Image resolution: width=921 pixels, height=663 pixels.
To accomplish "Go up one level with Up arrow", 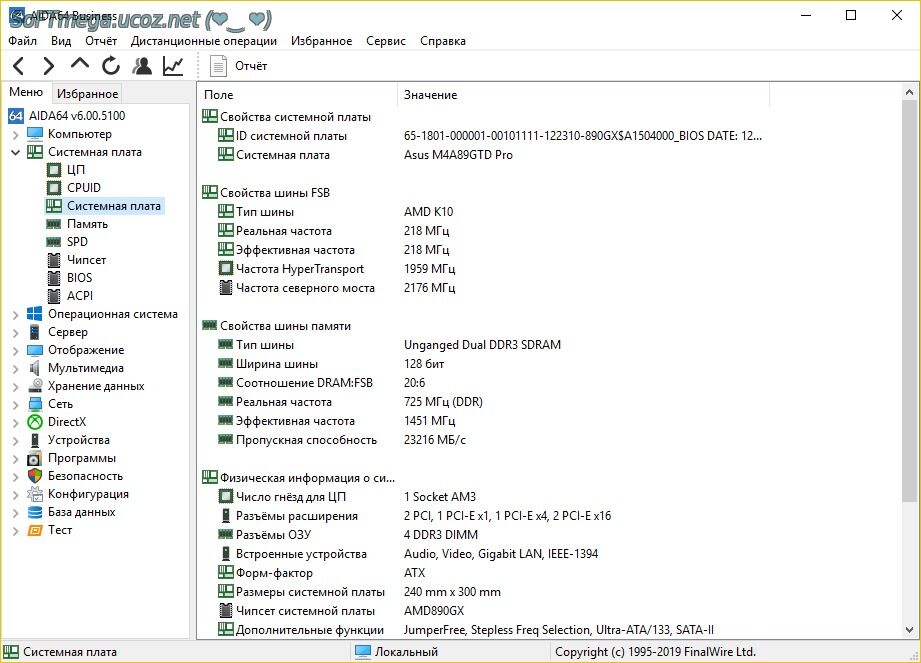I will click(79, 65).
